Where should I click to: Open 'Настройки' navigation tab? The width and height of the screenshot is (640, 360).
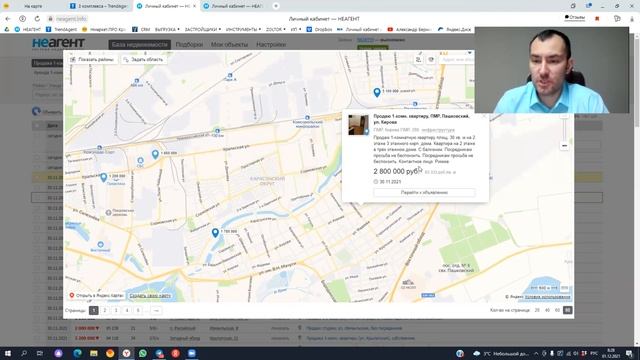click(271, 44)
